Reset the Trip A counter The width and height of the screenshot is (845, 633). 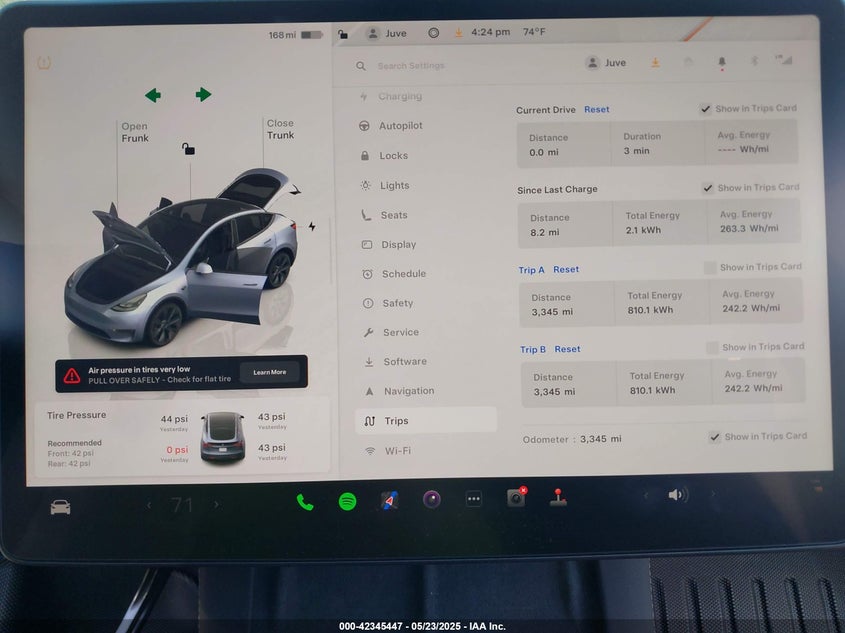[566, 270]
